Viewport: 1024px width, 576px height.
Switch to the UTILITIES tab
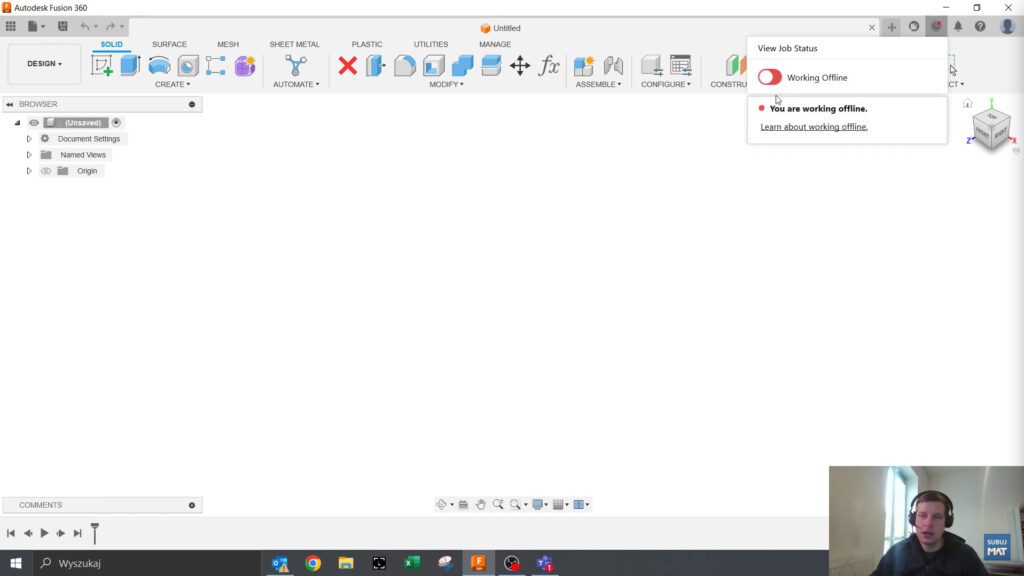[431, 44]
